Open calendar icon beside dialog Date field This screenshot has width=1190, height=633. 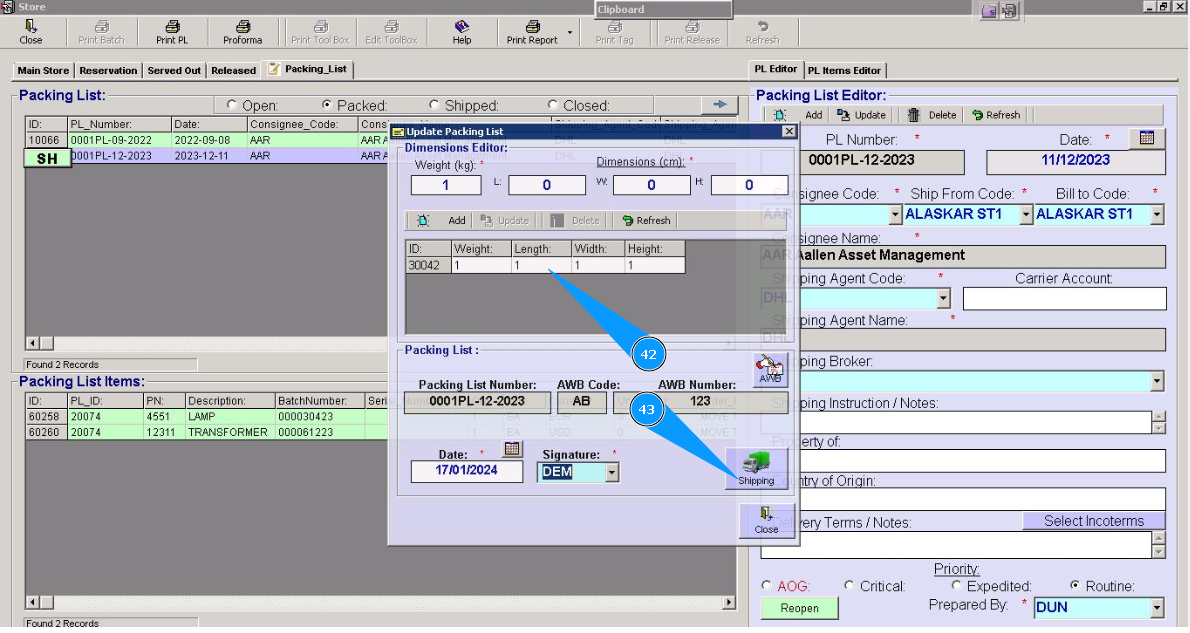[512, 449]
